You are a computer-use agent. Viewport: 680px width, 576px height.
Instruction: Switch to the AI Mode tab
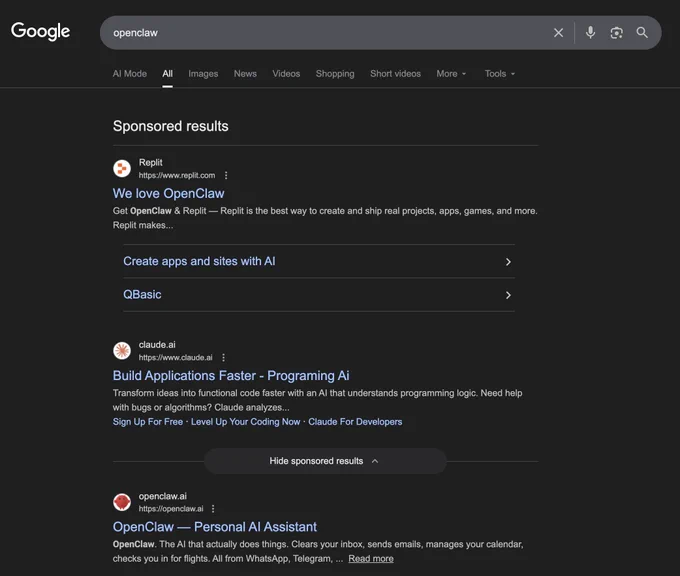[130, 74]
